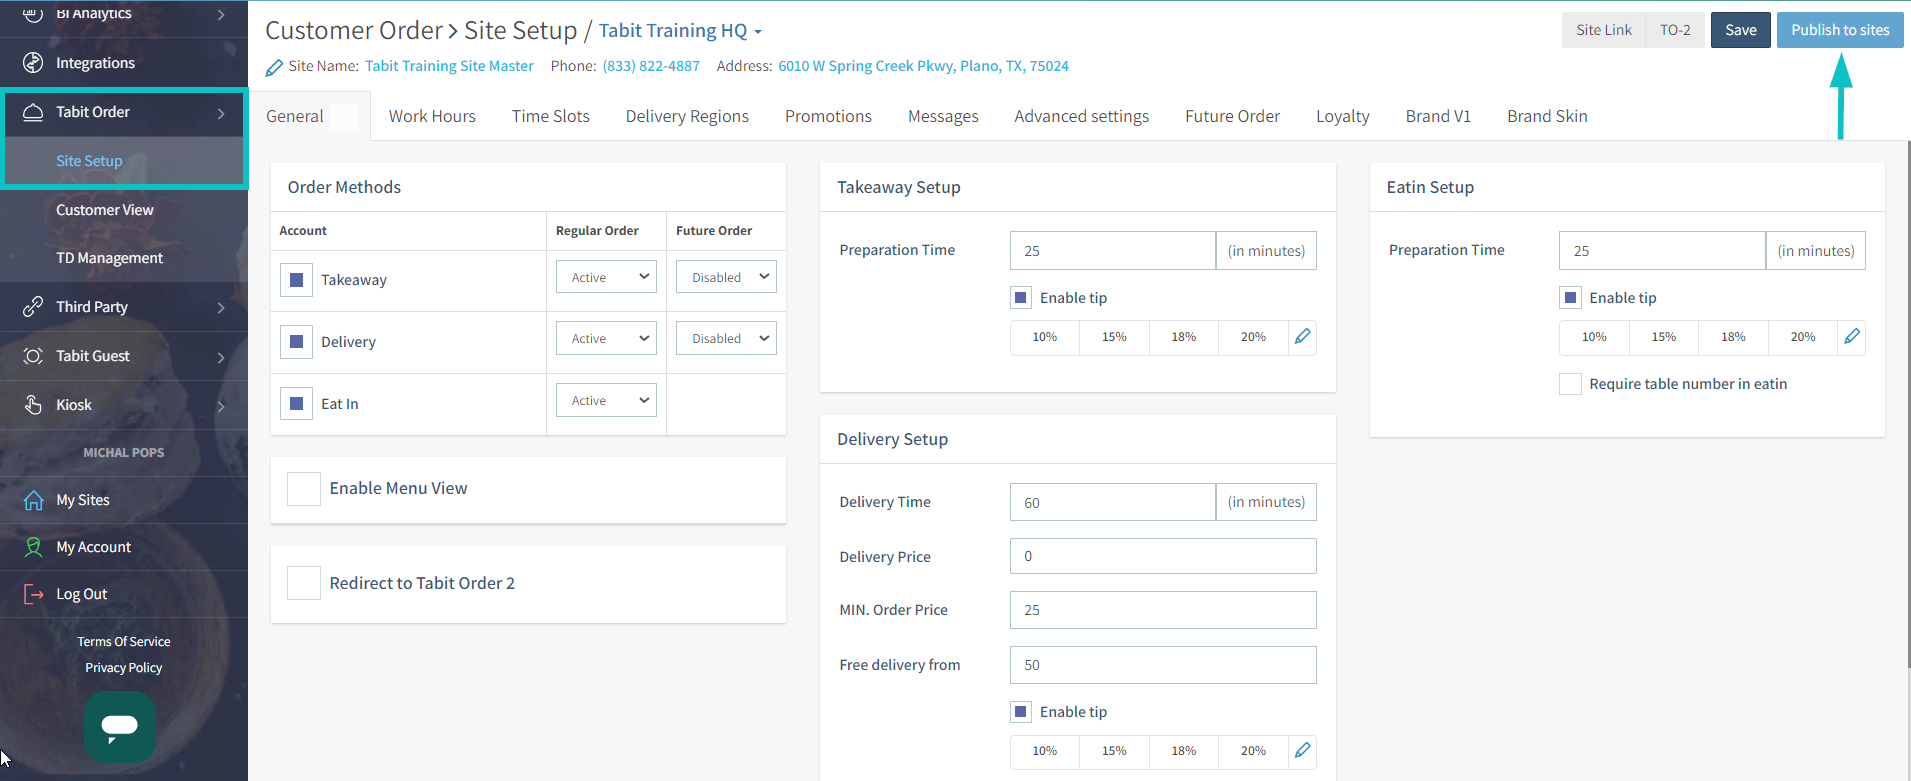Viewport: 1911px width, 781px height.
Task: Click the Third Party link icon
Action: coord(33,307)
